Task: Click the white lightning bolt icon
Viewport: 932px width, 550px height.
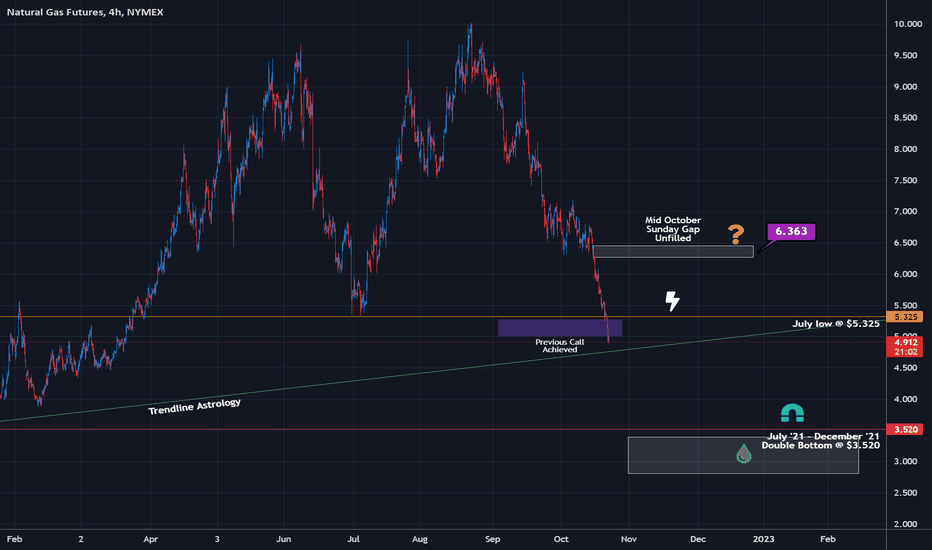Action: tap(672, 301)
